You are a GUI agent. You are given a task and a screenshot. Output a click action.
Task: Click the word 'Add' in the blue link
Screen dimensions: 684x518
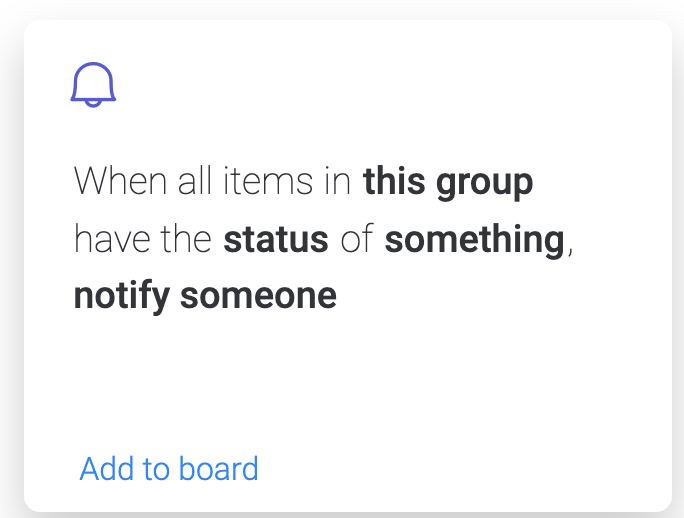click(106, 469)
